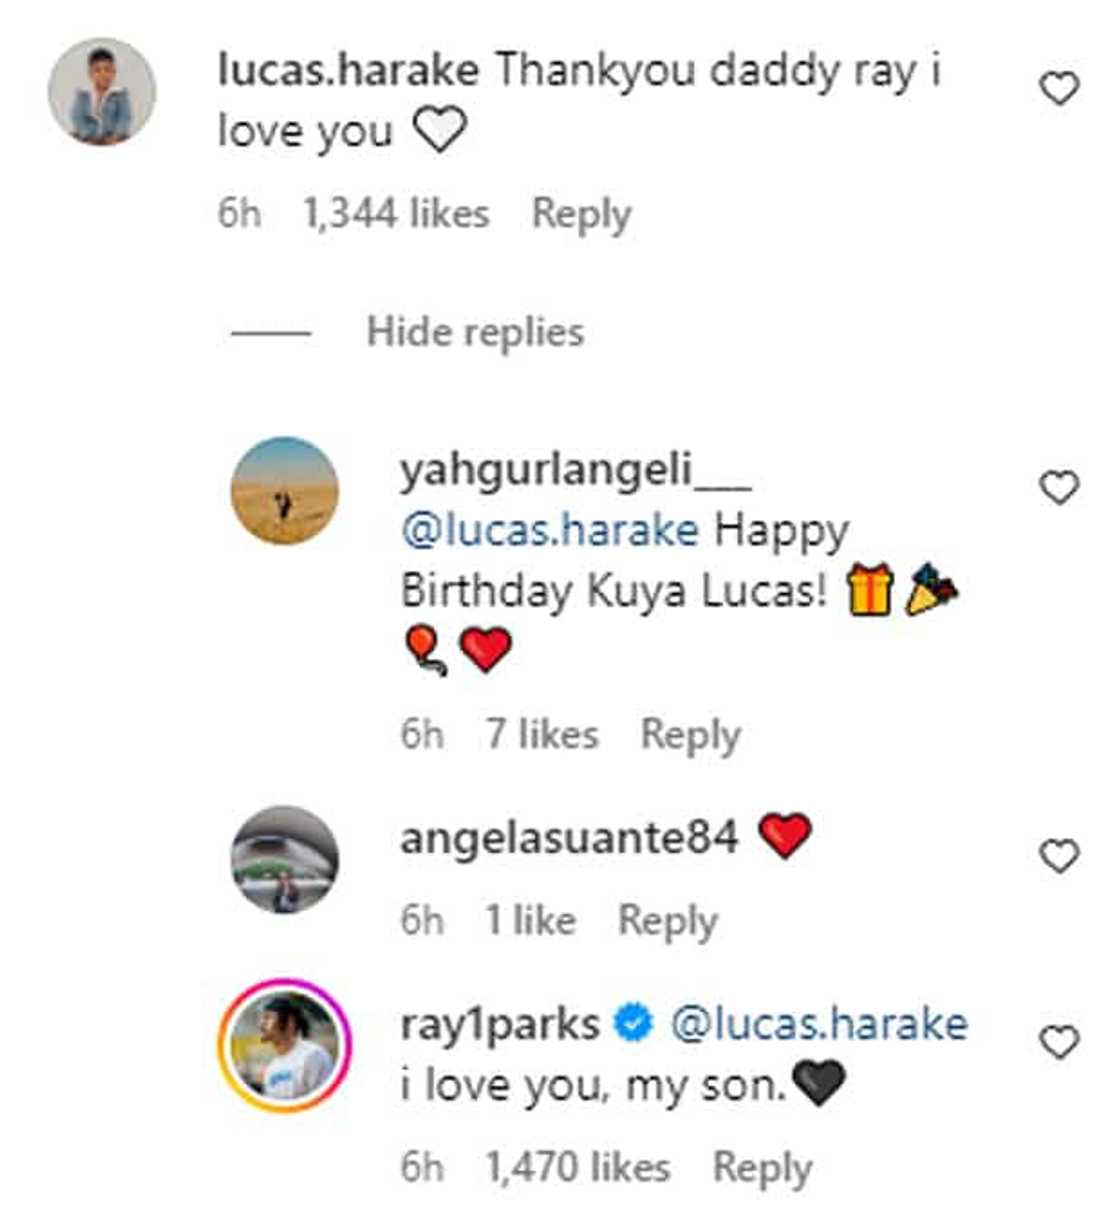Click @lucas.harake mention in ray1parks' reply
This screenshot has height=1228, width=1120.
[x=818, y=1024]
